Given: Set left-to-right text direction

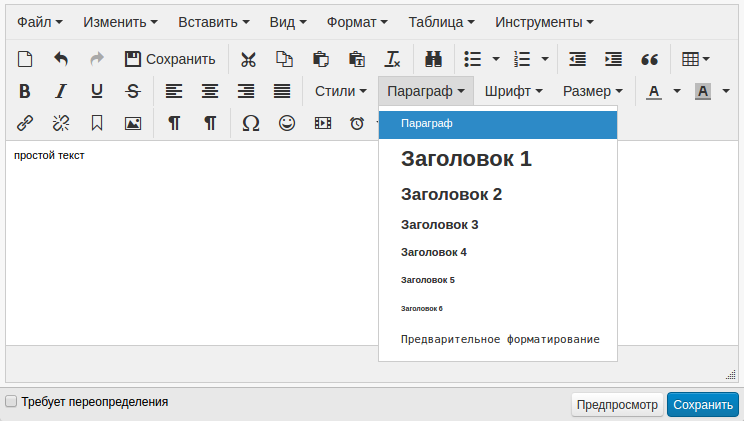Looking at the screenshot, I should point(174,123).
